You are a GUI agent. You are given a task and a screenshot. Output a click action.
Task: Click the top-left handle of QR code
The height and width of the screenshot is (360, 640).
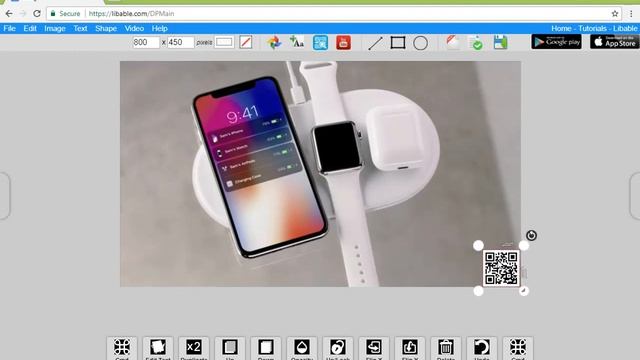point(478,245)
